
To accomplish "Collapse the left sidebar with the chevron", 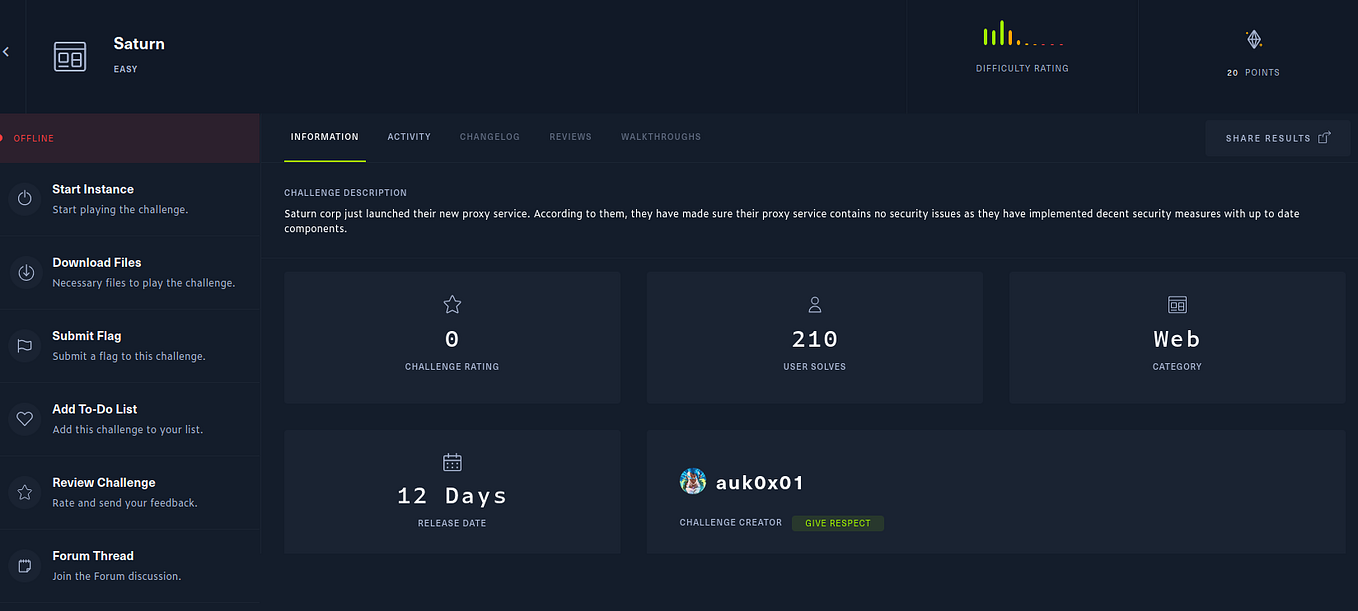I will coord(5,51).
